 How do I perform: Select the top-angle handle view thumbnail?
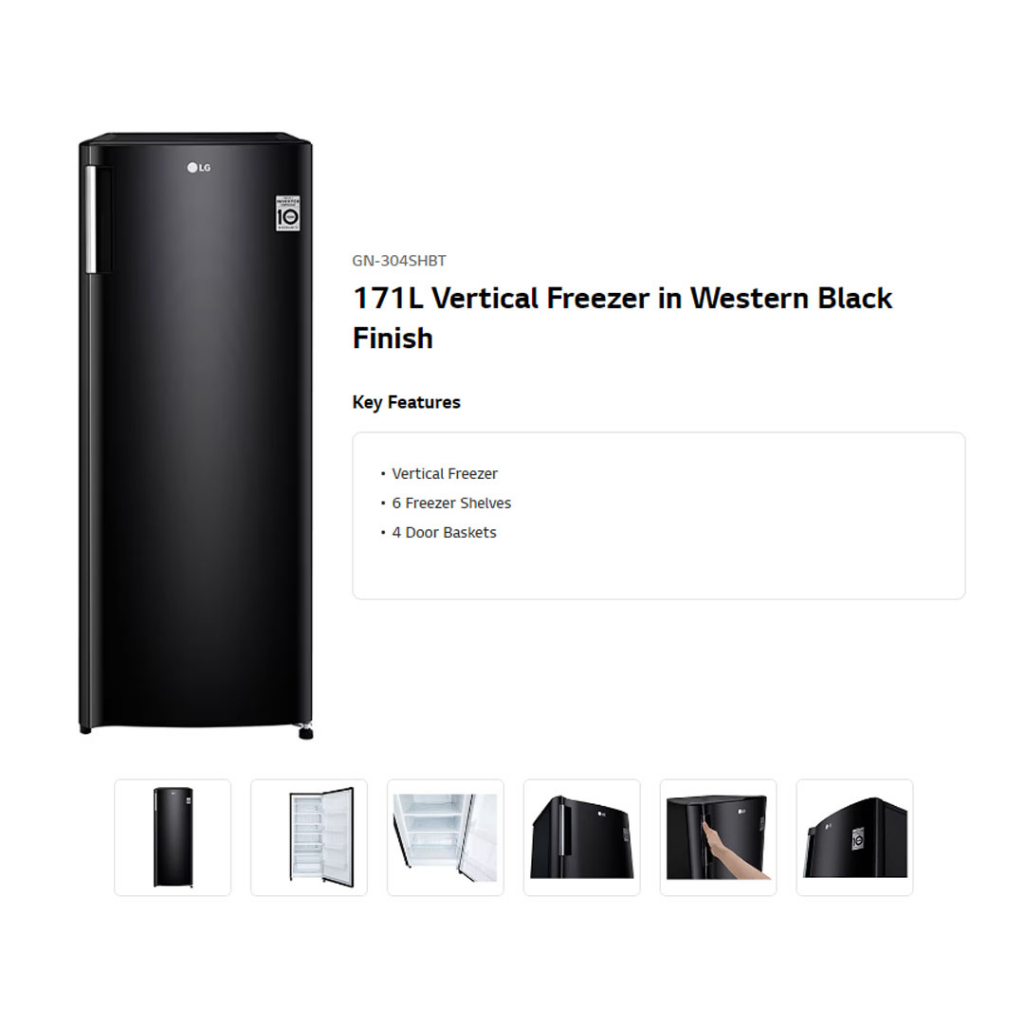(x=582, y=837)
